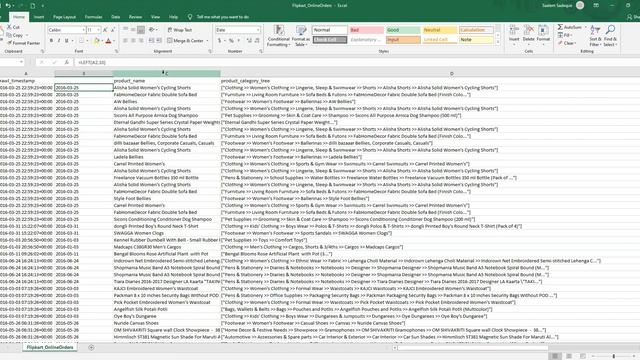This screenshot has height=360, width=640.
Task: Switch to the Data tab
Action: tap(116, 17)
